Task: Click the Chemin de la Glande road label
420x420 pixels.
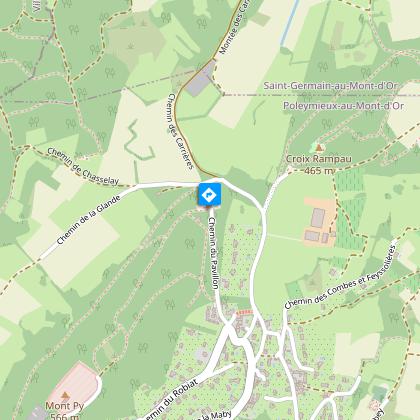Action: [88, 220]
